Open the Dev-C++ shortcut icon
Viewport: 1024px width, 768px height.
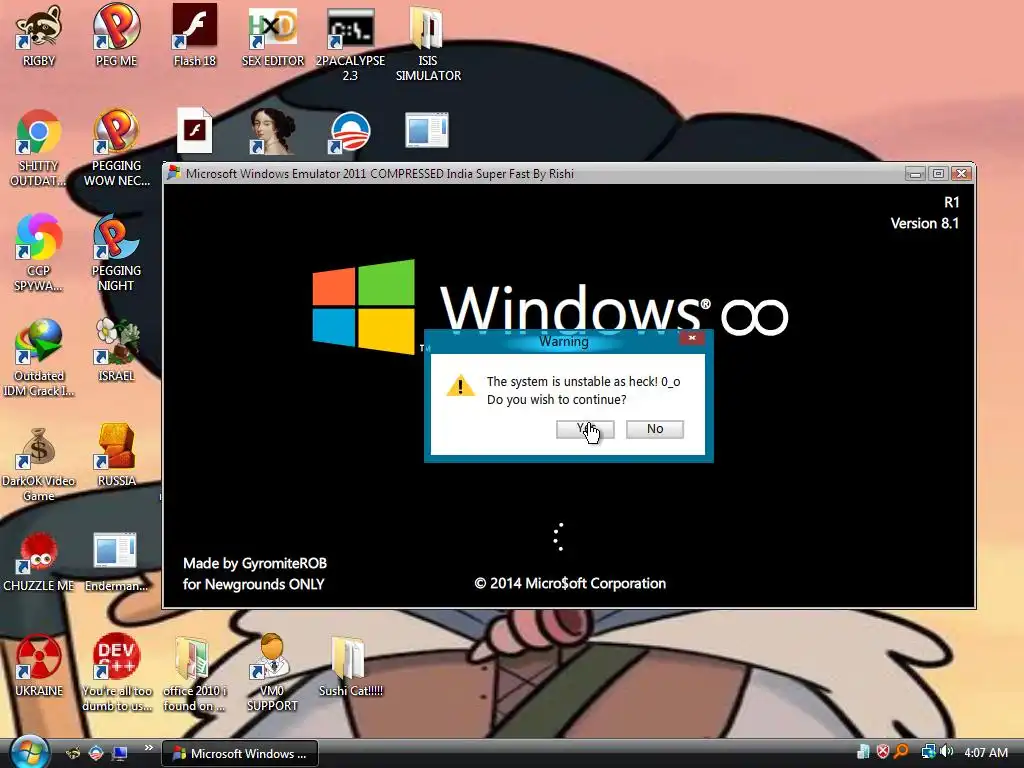point(116,673)
